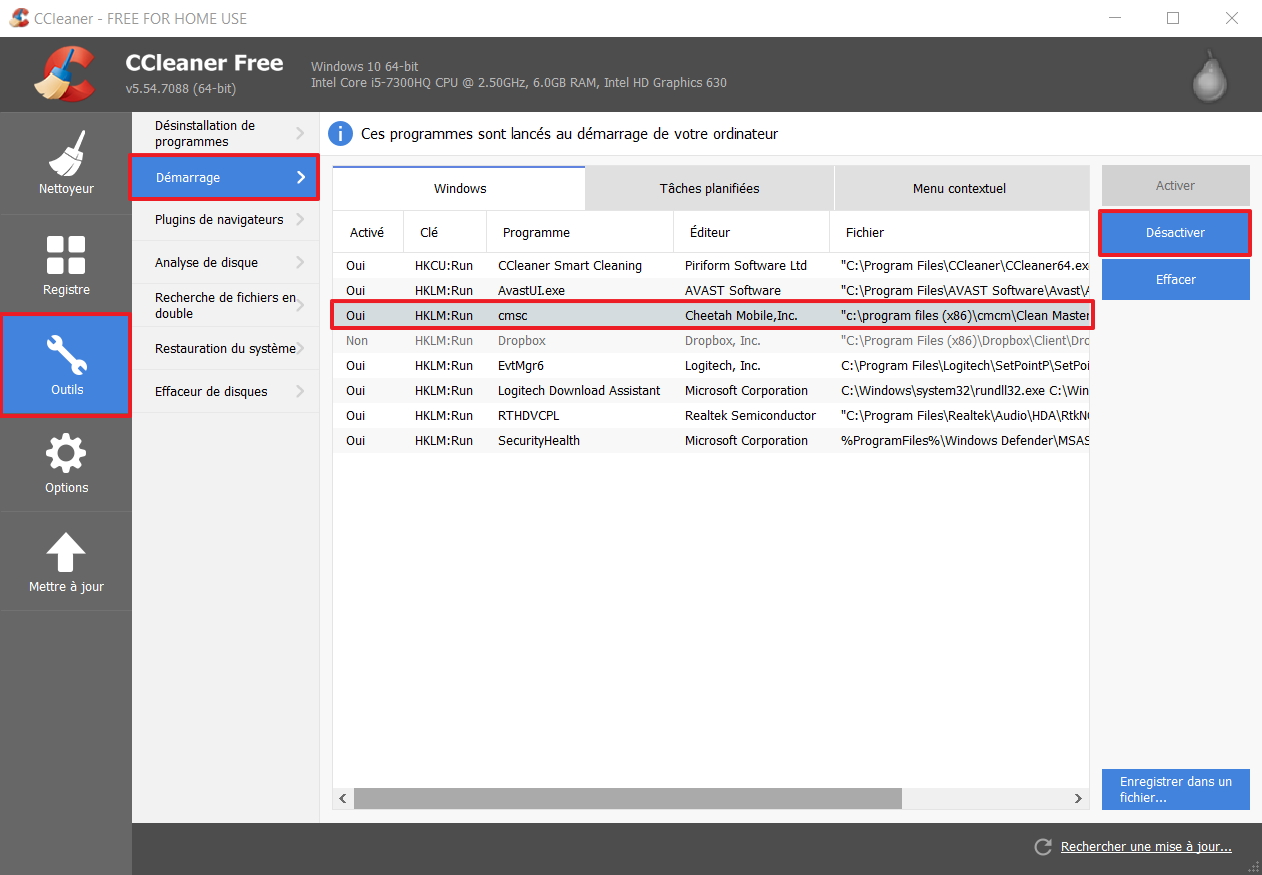Switch to the Tâches planifiées tab

[x=709, y=188]
